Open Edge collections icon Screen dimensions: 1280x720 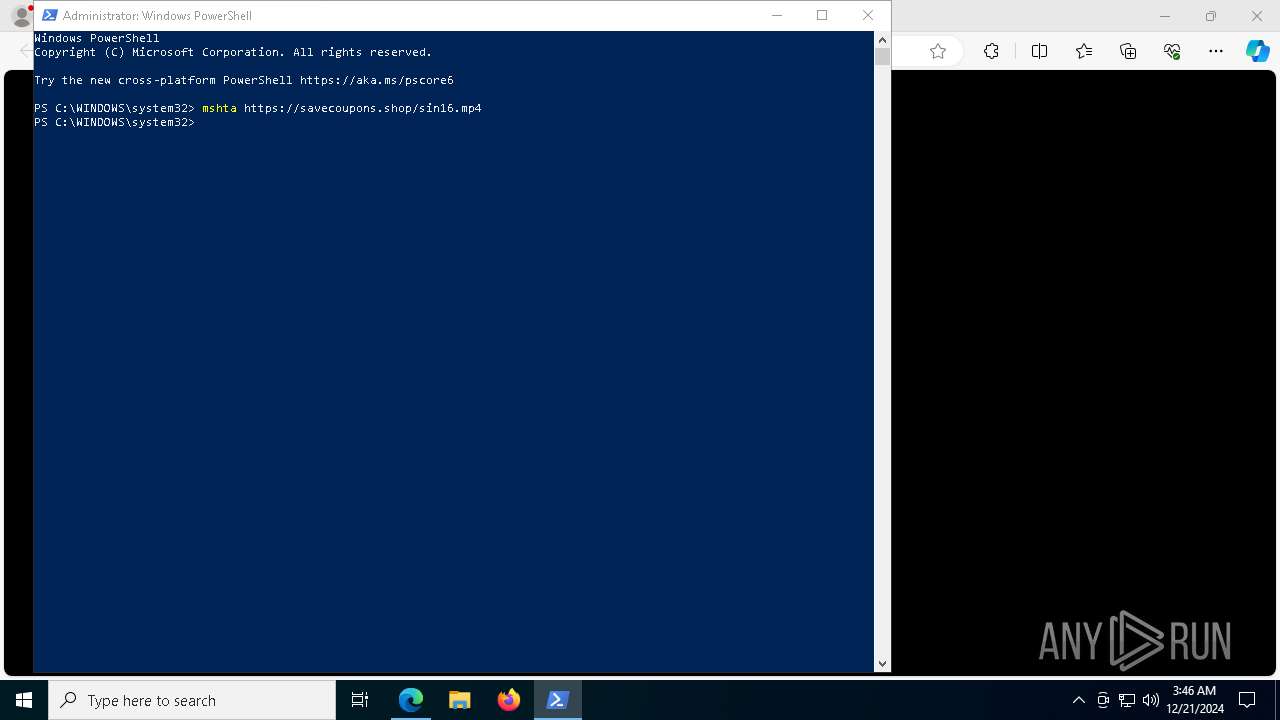(1128, 51)
